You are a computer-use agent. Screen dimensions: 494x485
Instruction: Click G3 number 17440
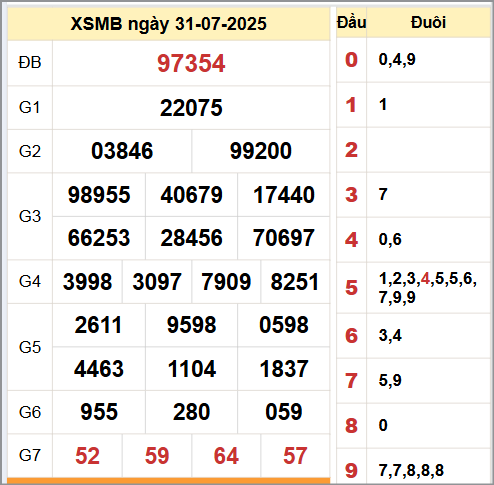tap(284, 195)
